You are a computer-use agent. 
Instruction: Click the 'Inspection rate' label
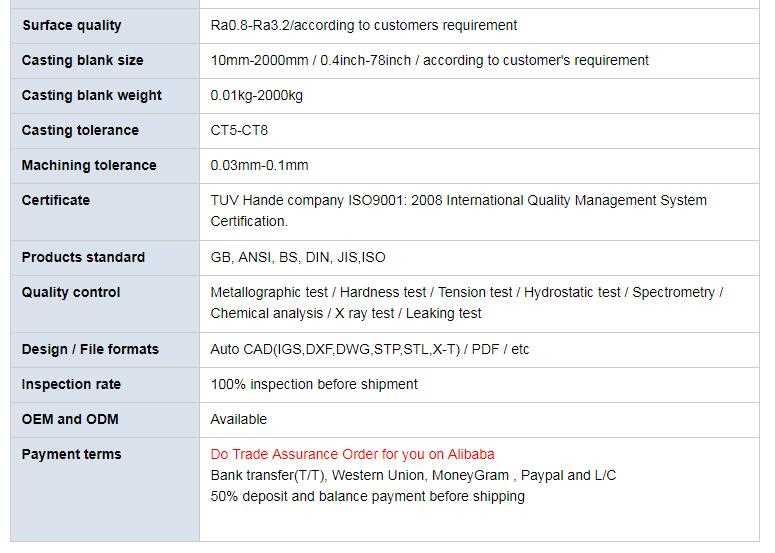(x=71, y=384)
